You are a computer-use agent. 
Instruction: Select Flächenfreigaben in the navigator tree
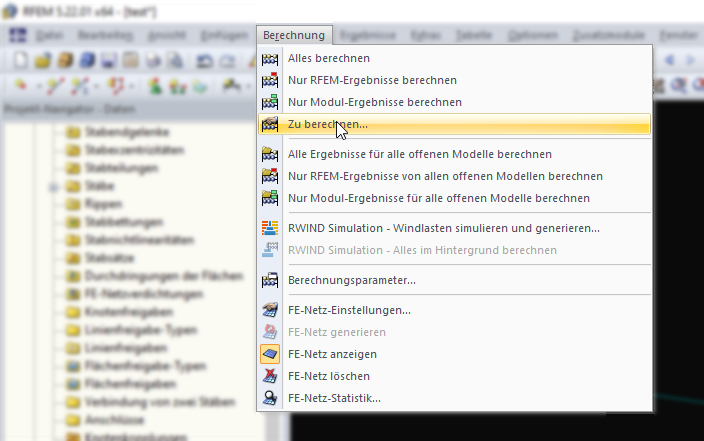pos(130,384)
